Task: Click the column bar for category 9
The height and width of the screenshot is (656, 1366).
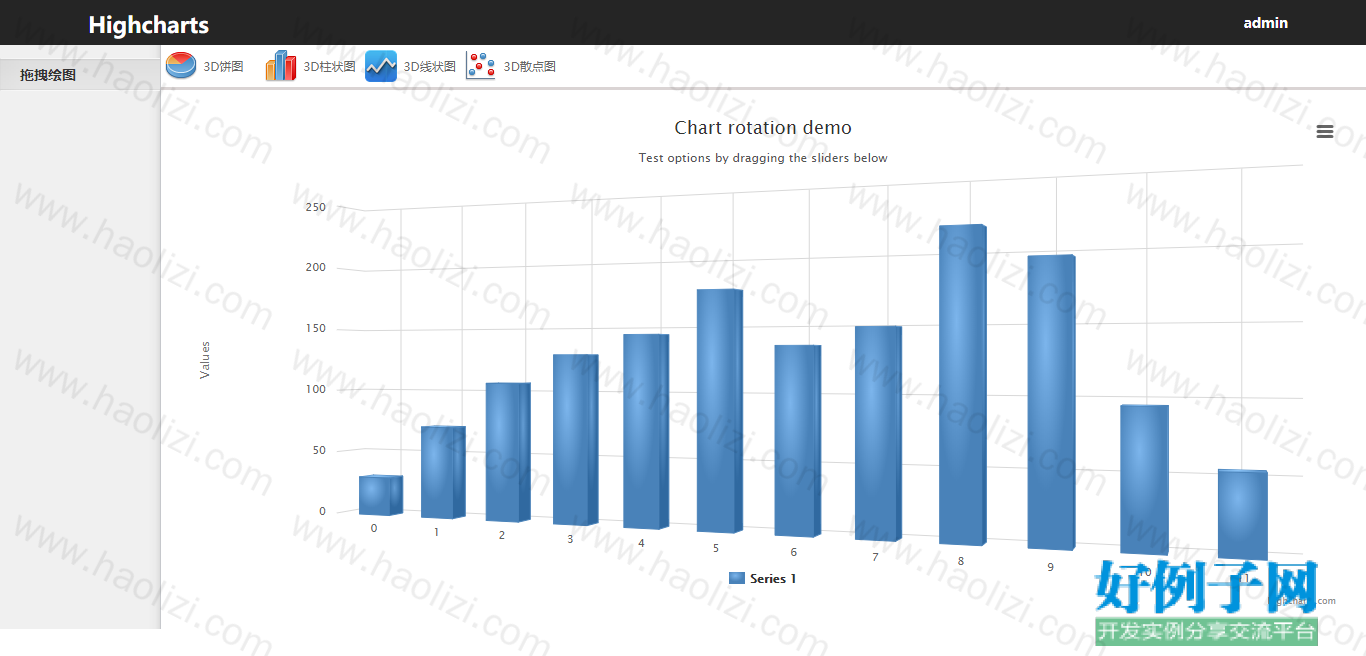Action: (1051, 403)
